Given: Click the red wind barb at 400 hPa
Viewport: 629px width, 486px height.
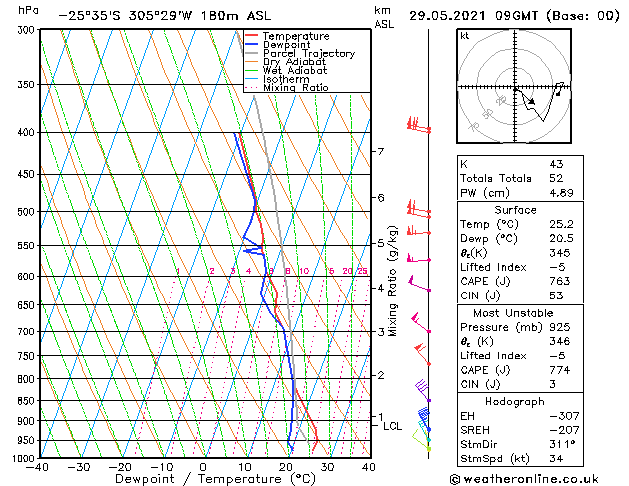Looking at the screenshot, I should (x=418, y=125).
